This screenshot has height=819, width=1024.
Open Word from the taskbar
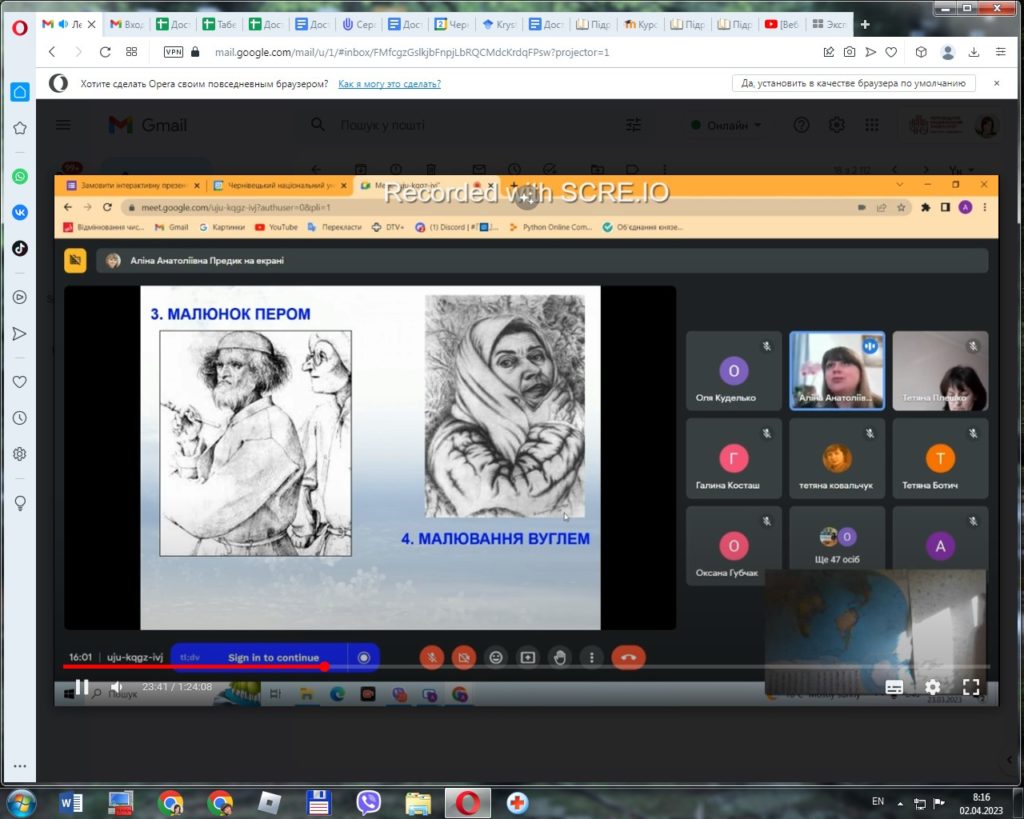pos(71,803)
